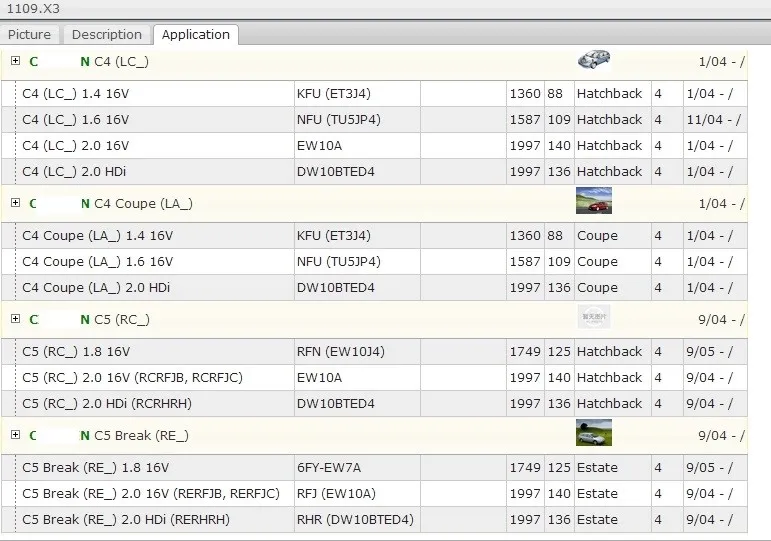Click the 1360 displacement in C4 (LC_) row

click(x=525, y=94)
